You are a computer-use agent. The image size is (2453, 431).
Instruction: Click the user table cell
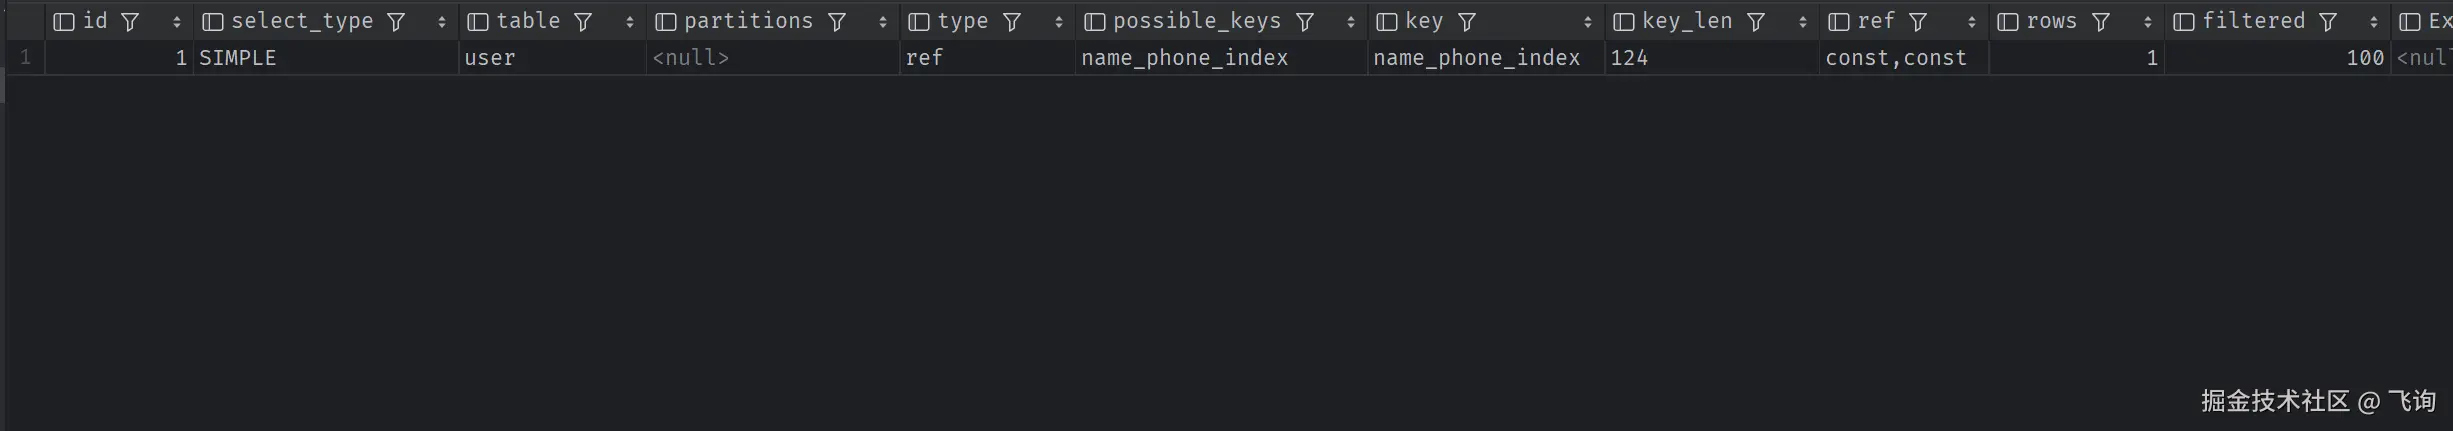(x=552, y=58)
